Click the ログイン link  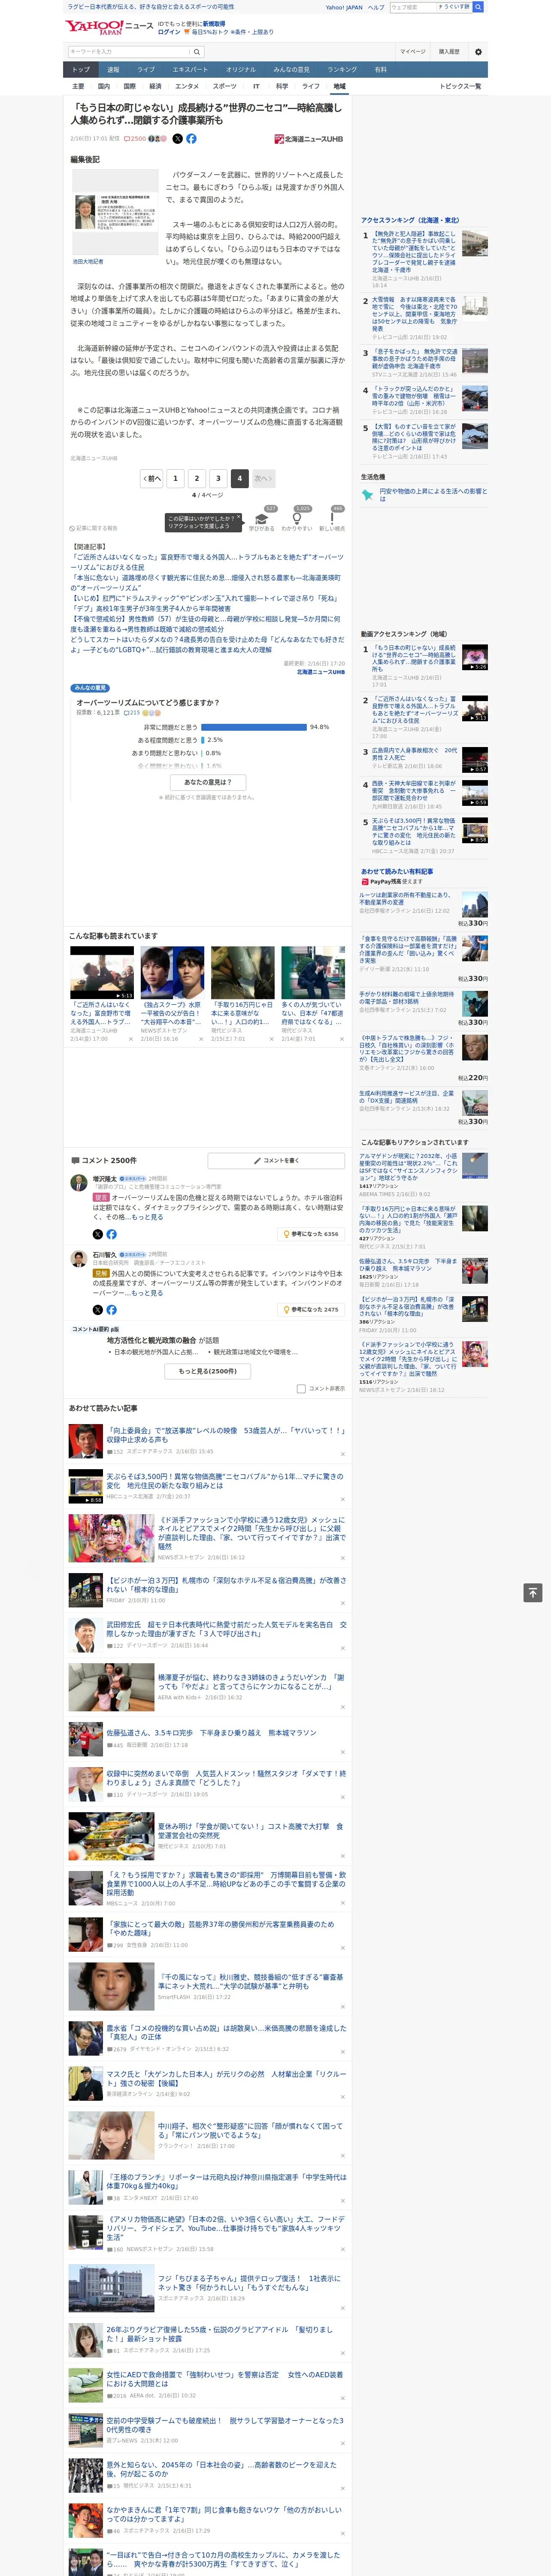[x=169, y=32]
